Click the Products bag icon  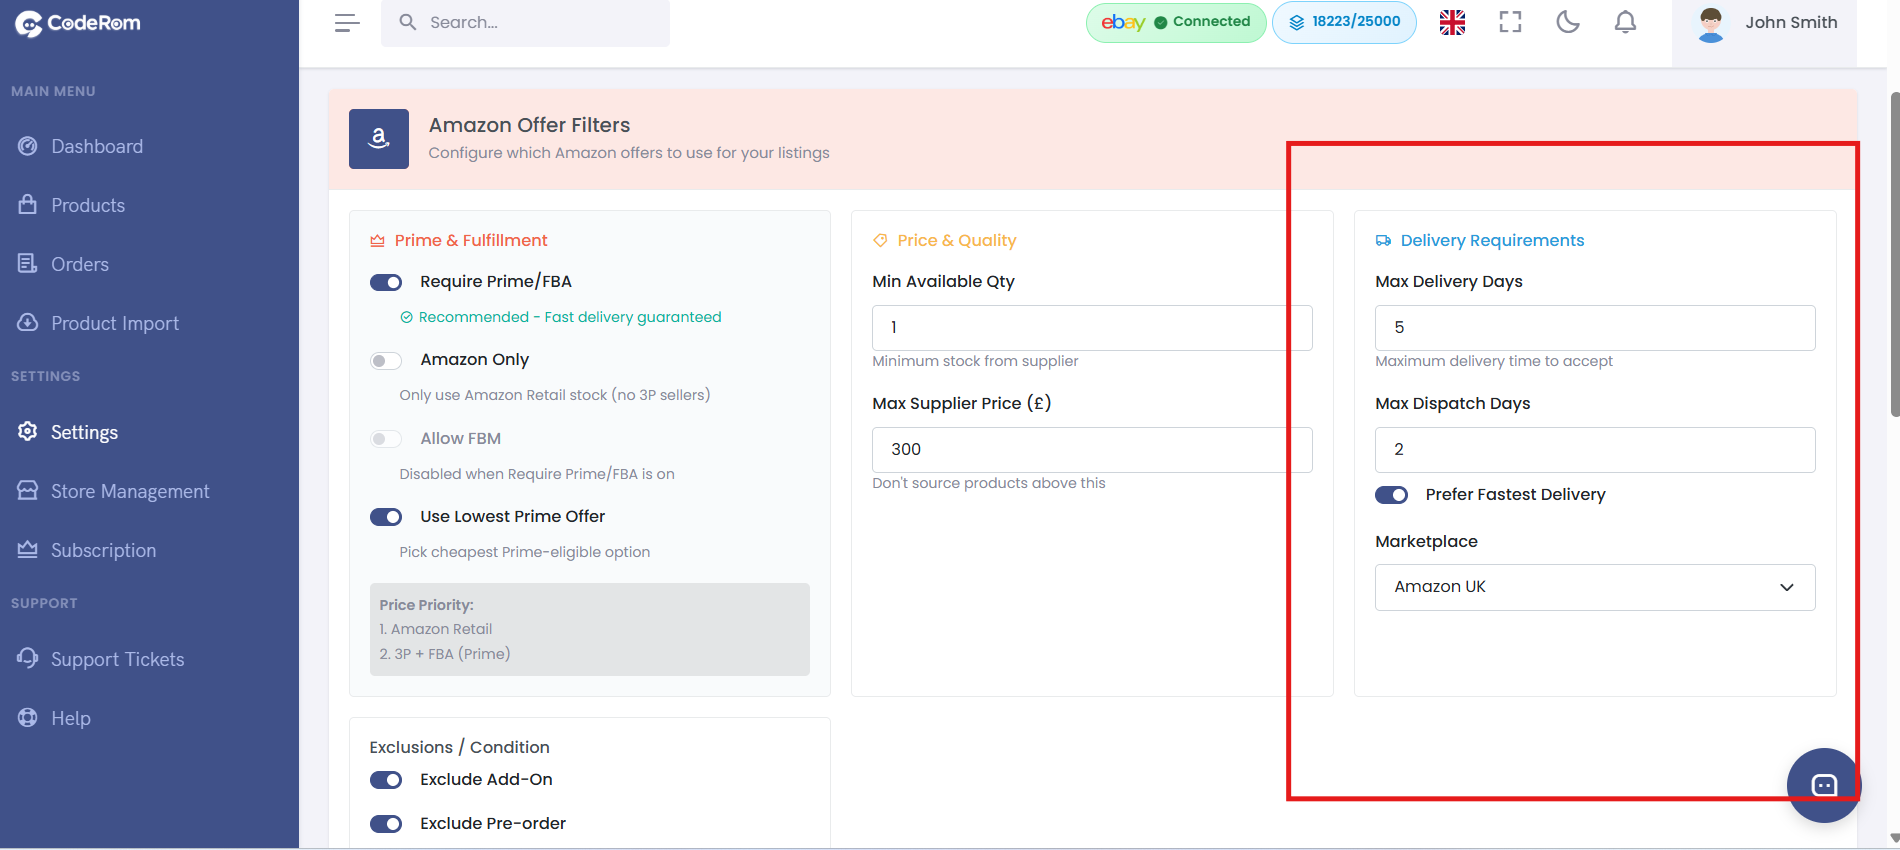click(28, 204)
